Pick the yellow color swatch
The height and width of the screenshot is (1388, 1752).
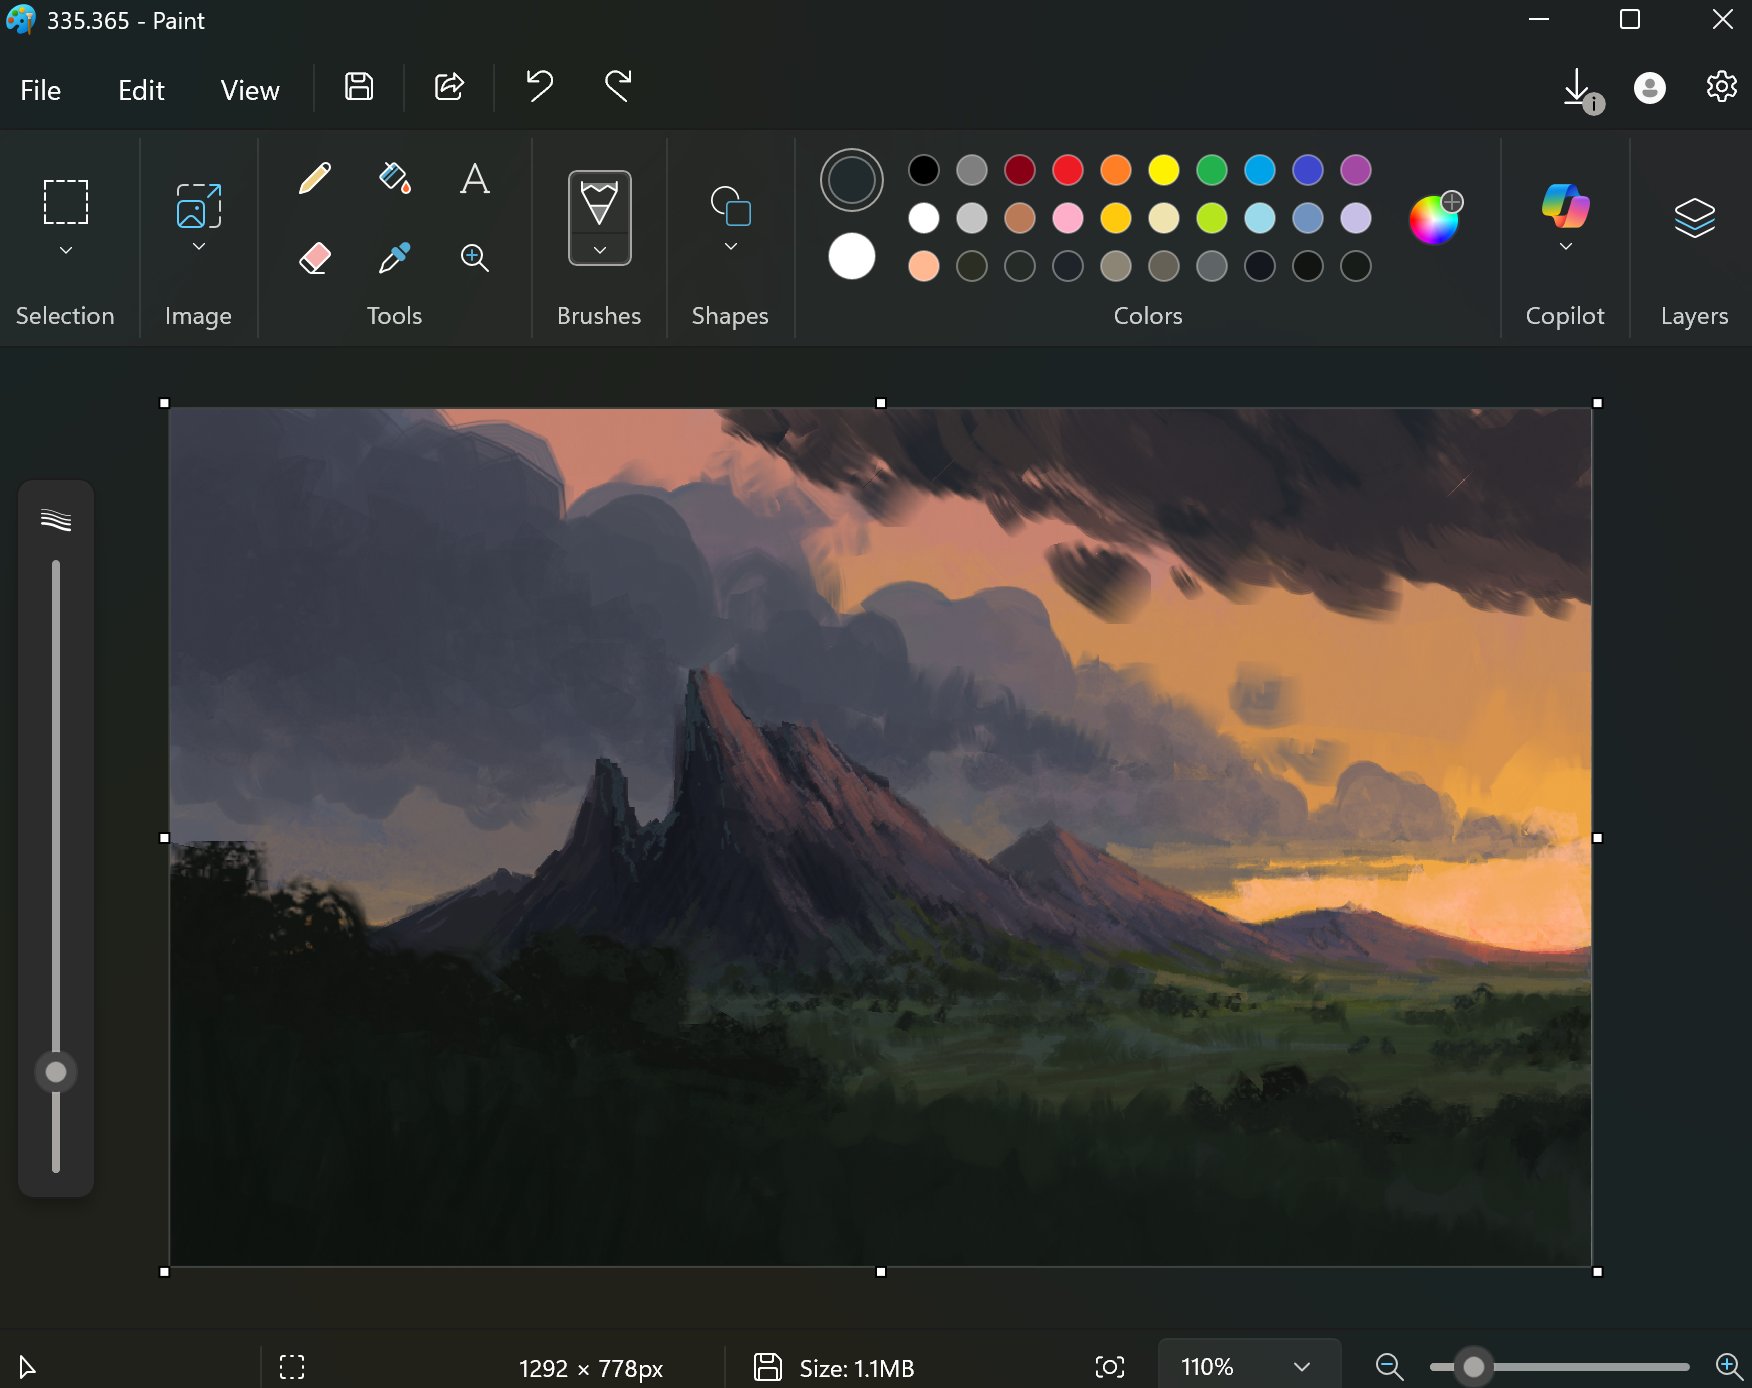pyautogui.click(x=1164, y=170)
